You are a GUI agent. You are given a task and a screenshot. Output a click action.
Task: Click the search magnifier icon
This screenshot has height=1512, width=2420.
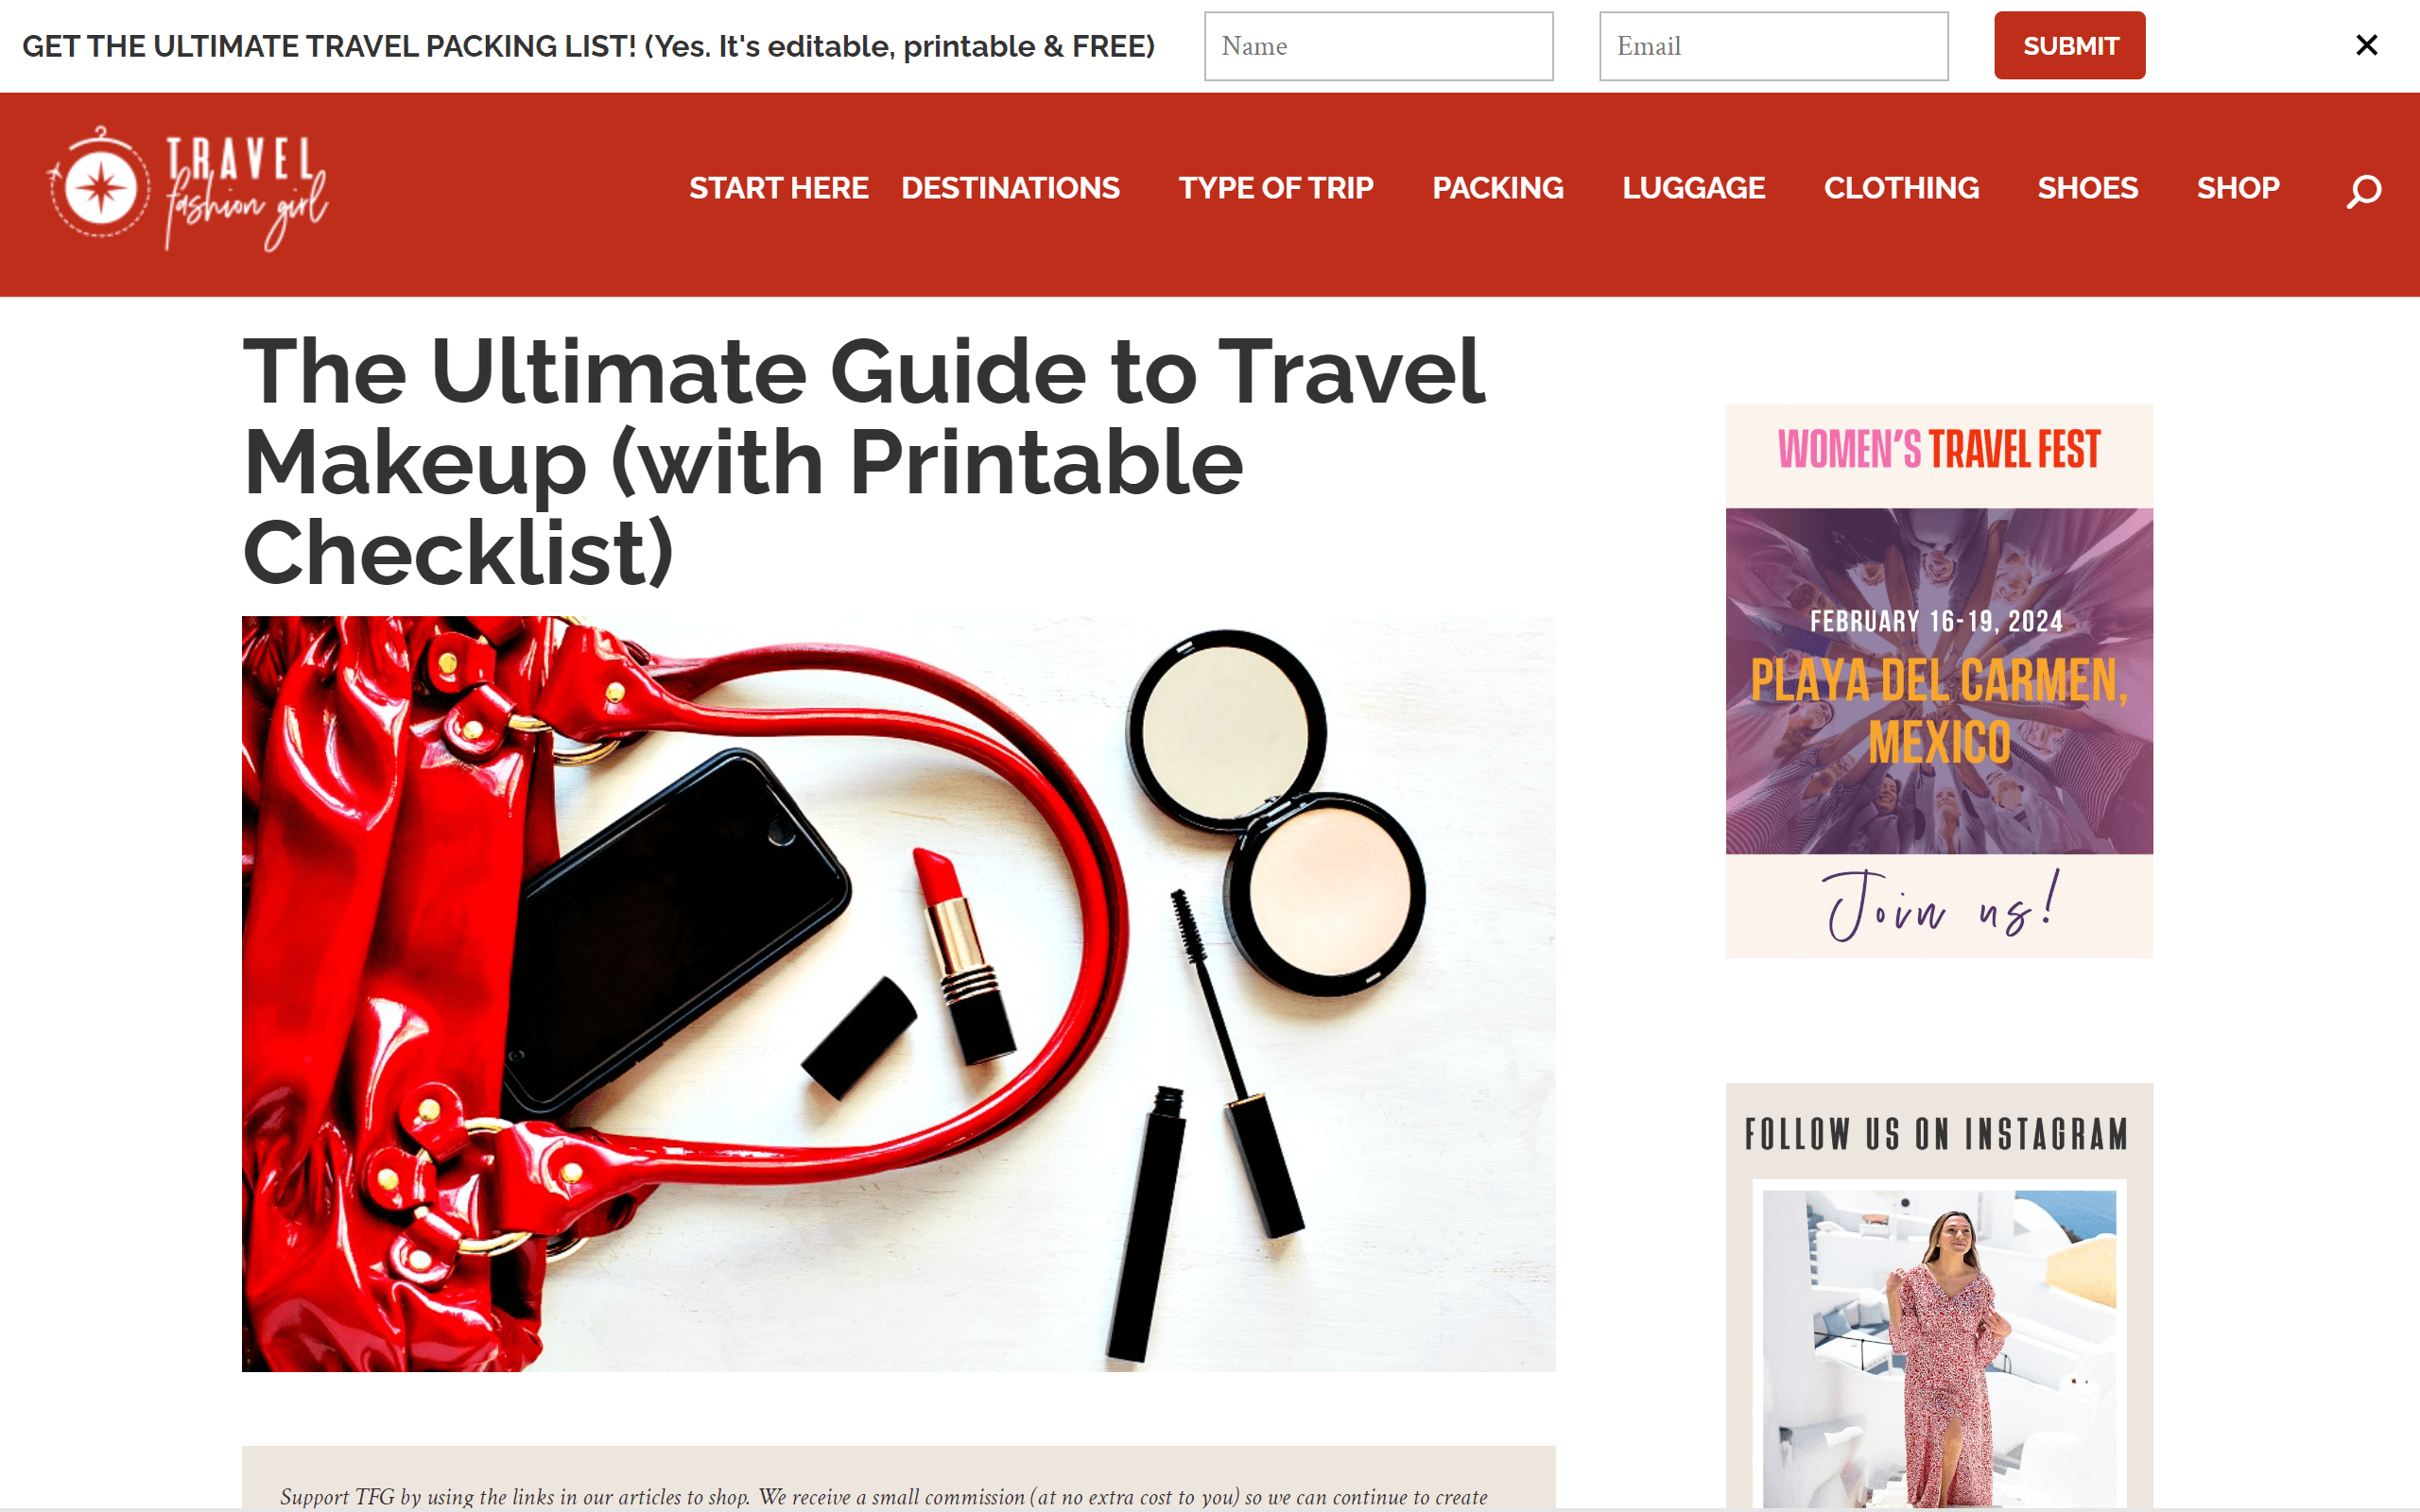2364,190
